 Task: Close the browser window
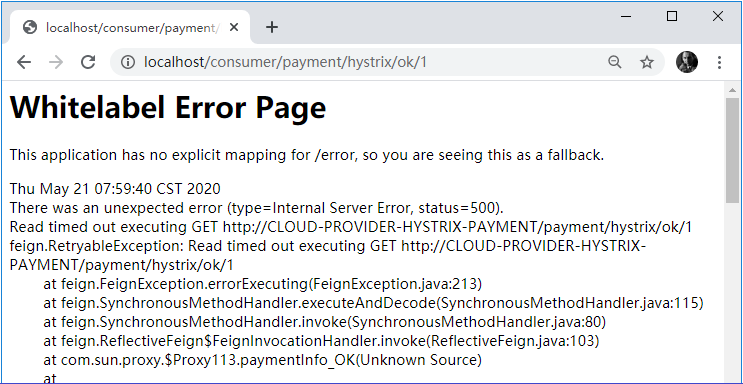tap(717, 16)
